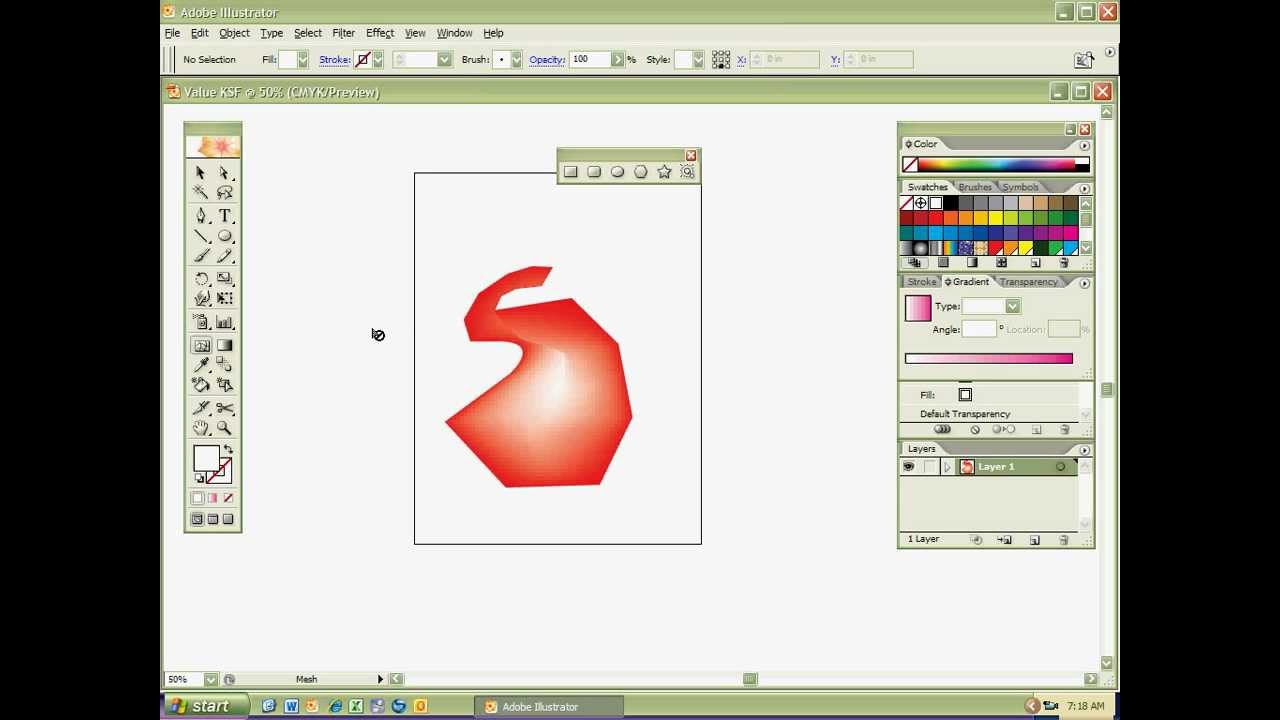The height and width of the screenshot is (720, 1280).
Task: Select the Column Graph tool
Action: click(x=224, y=322)
